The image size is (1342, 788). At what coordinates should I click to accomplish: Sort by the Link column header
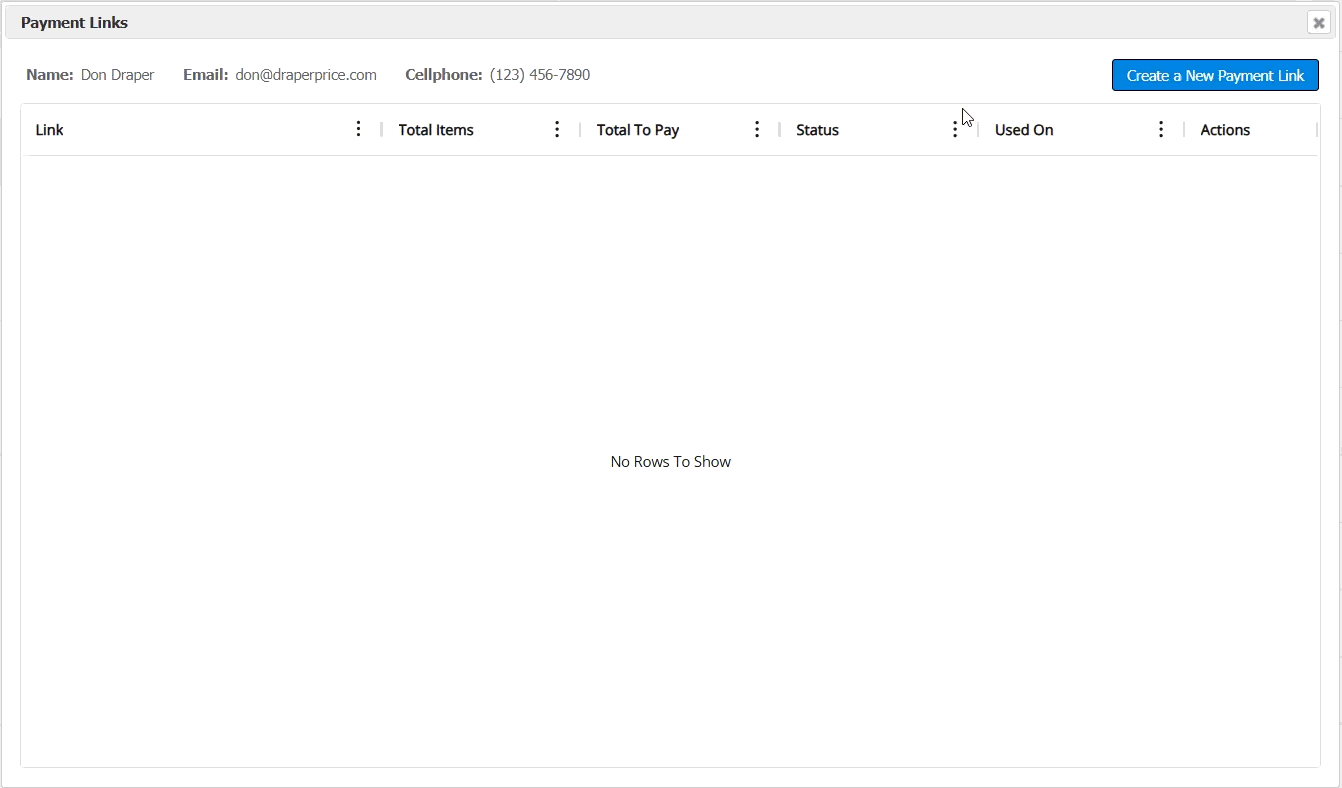click(x=50, y=130)
